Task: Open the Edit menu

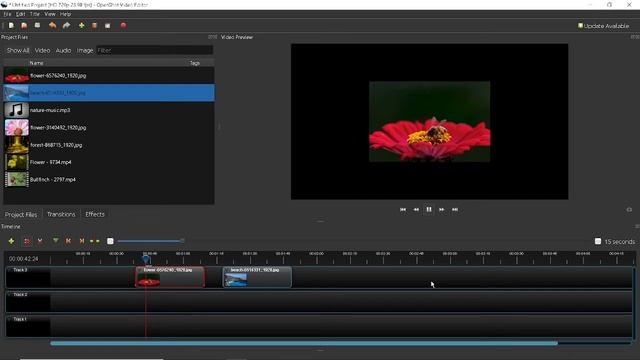Action: 20,14
